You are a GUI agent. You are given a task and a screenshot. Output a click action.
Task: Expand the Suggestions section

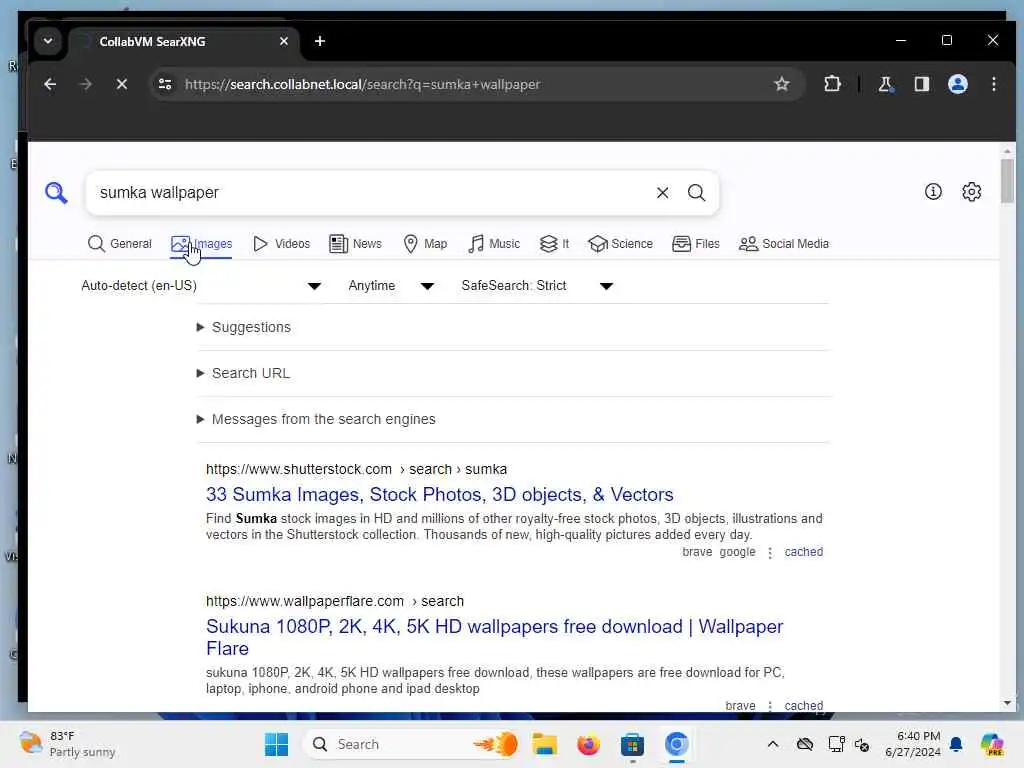[244, 327]
